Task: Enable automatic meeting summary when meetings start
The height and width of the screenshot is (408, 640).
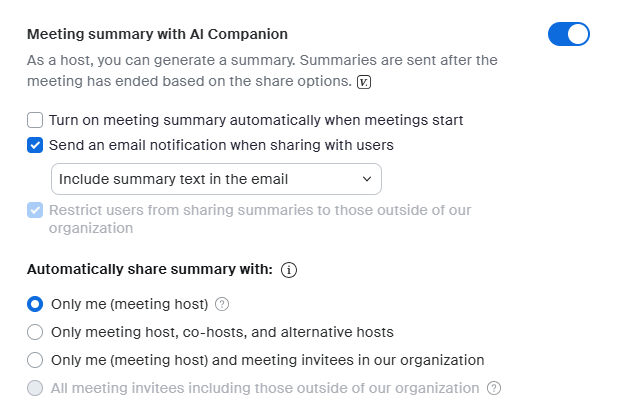Action: tap(35, 120)
